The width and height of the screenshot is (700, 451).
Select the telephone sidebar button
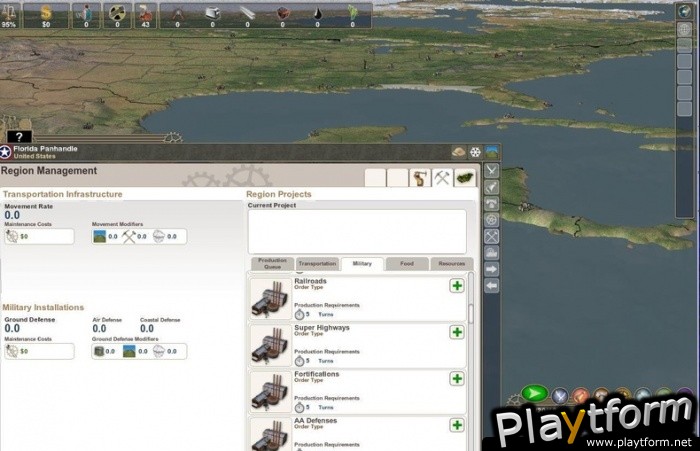click(492, 203)
